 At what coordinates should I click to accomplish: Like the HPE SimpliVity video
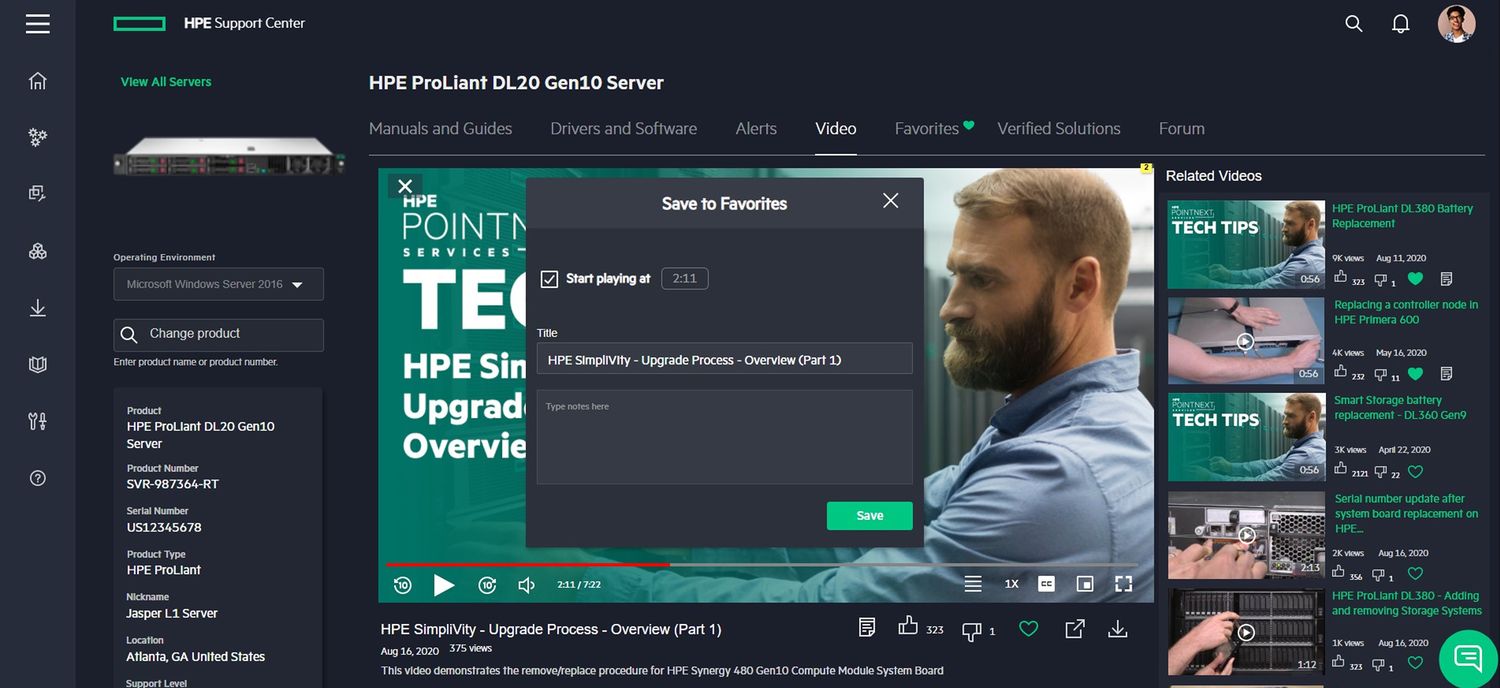click(x=908, y=627)
